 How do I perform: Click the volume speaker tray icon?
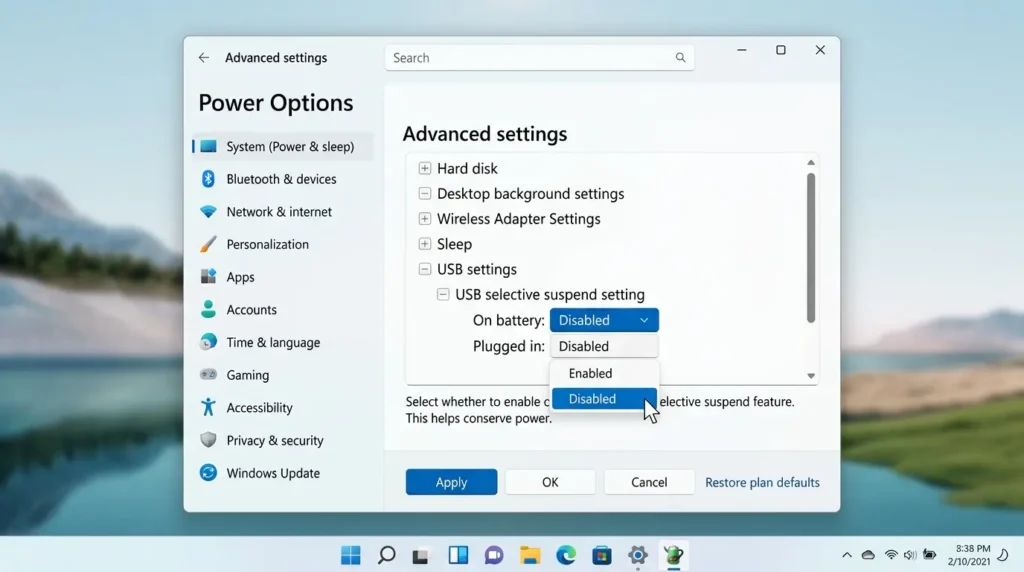pyautogui.click(x=910, y=555)
